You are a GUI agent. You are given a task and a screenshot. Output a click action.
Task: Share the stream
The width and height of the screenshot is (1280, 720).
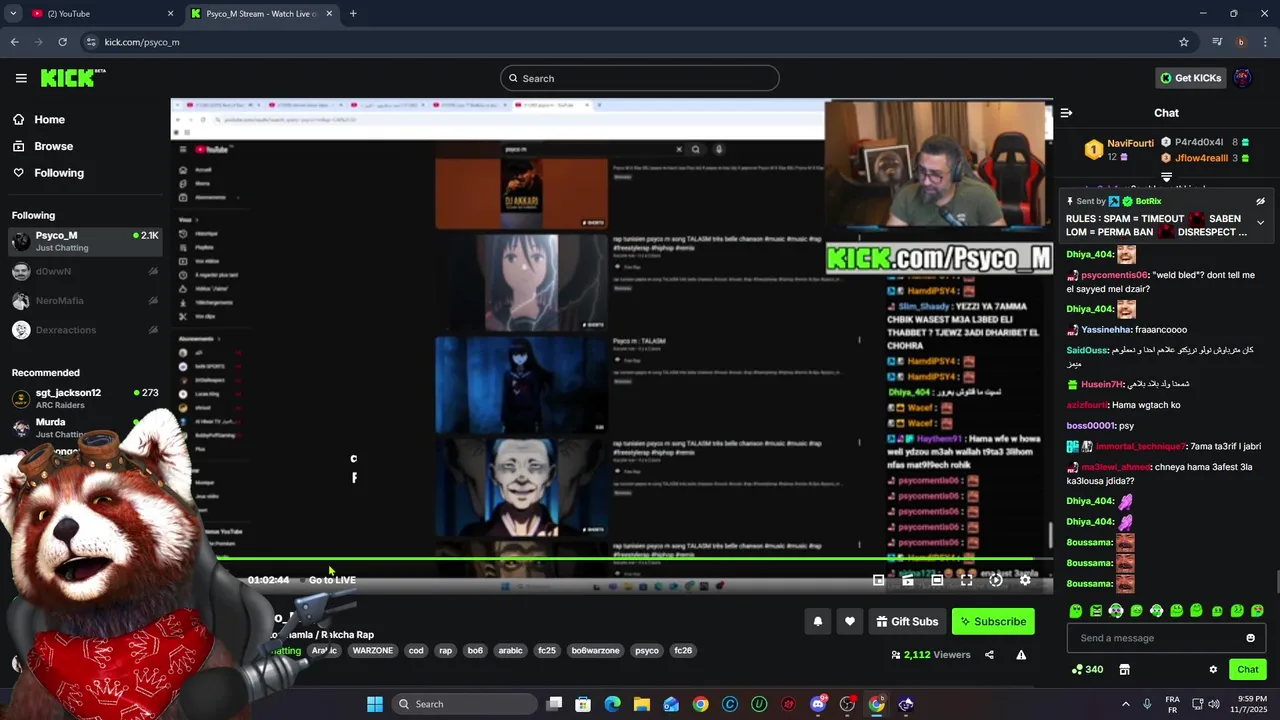989,655
